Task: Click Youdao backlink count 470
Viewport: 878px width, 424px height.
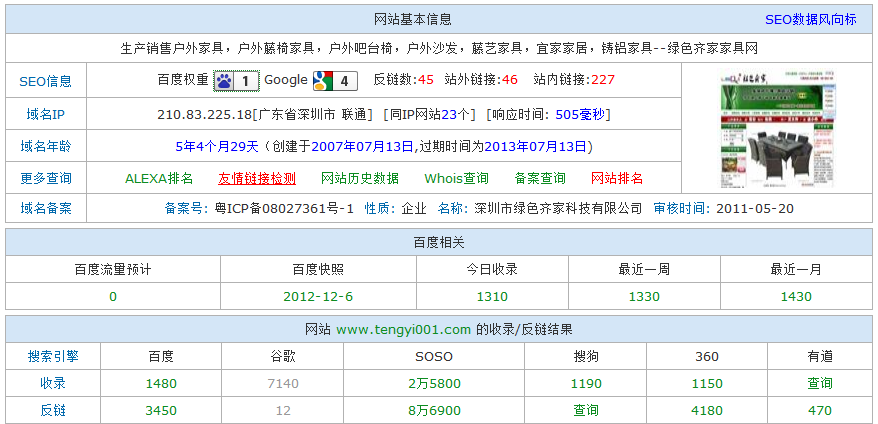Action: pyautogui.click(x=820, y=411)
